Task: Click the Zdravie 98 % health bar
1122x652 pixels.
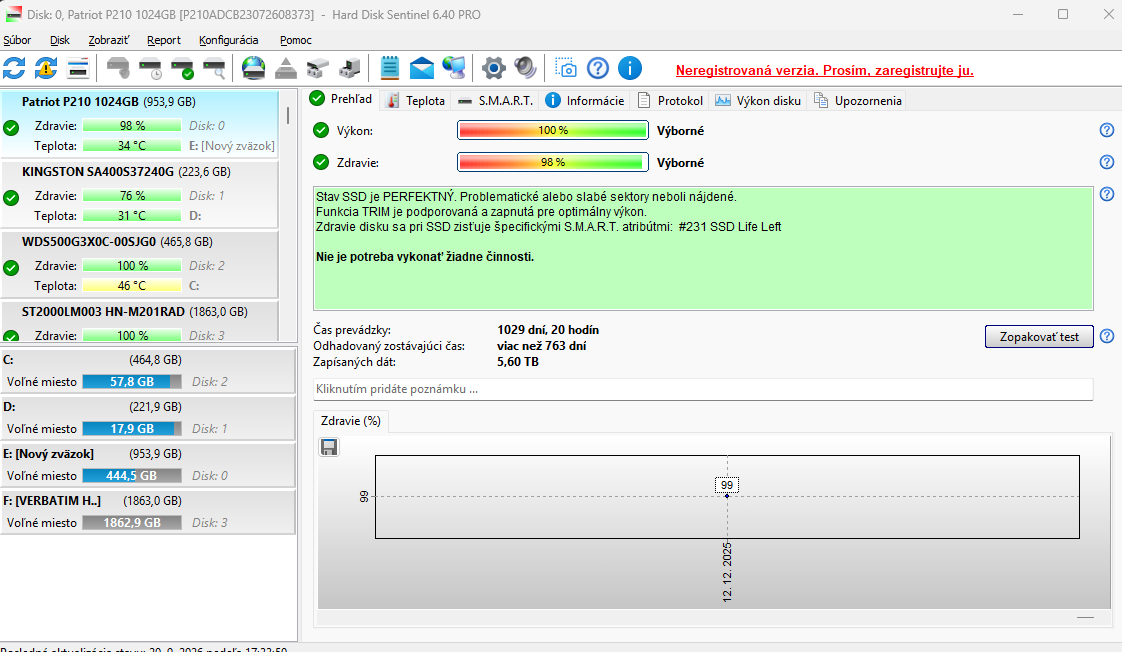Action: tap(552, 162)
